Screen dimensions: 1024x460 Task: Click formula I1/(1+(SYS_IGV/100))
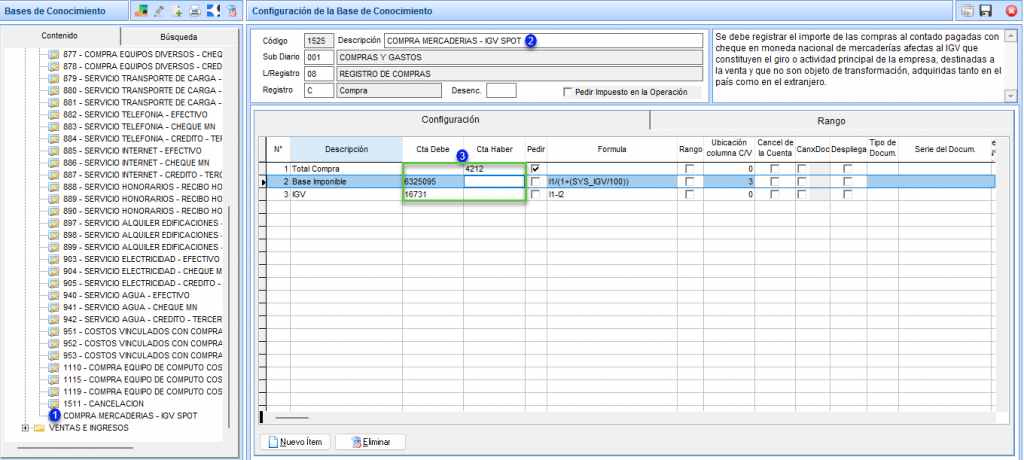coord(612,182)
